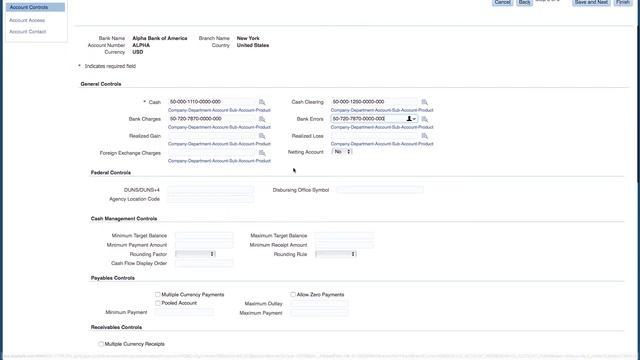Select Account Access in side navigation
Viewport: 640px width, 360px height.
point(27,20)
